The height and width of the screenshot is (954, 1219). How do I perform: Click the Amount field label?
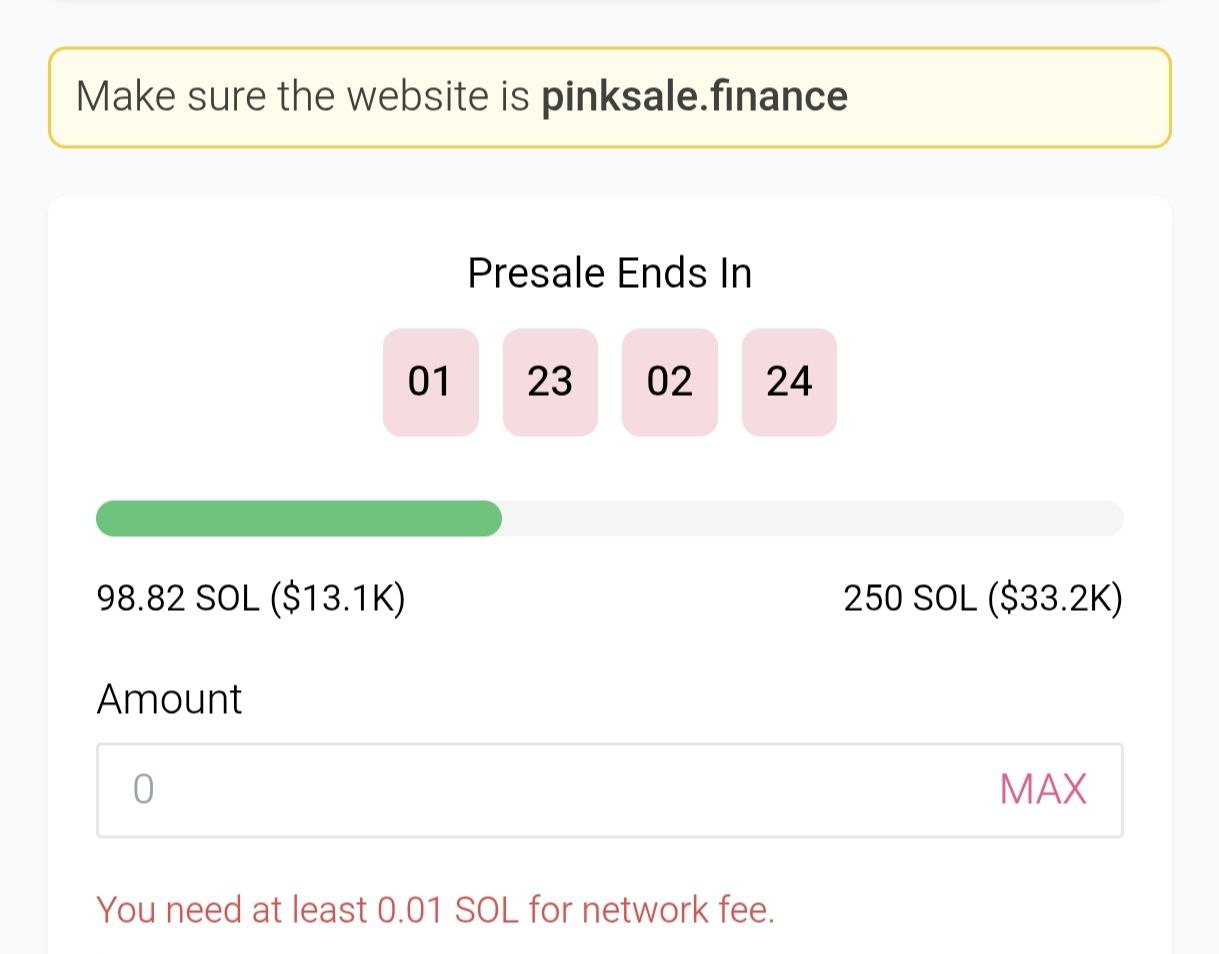point(169,699)
